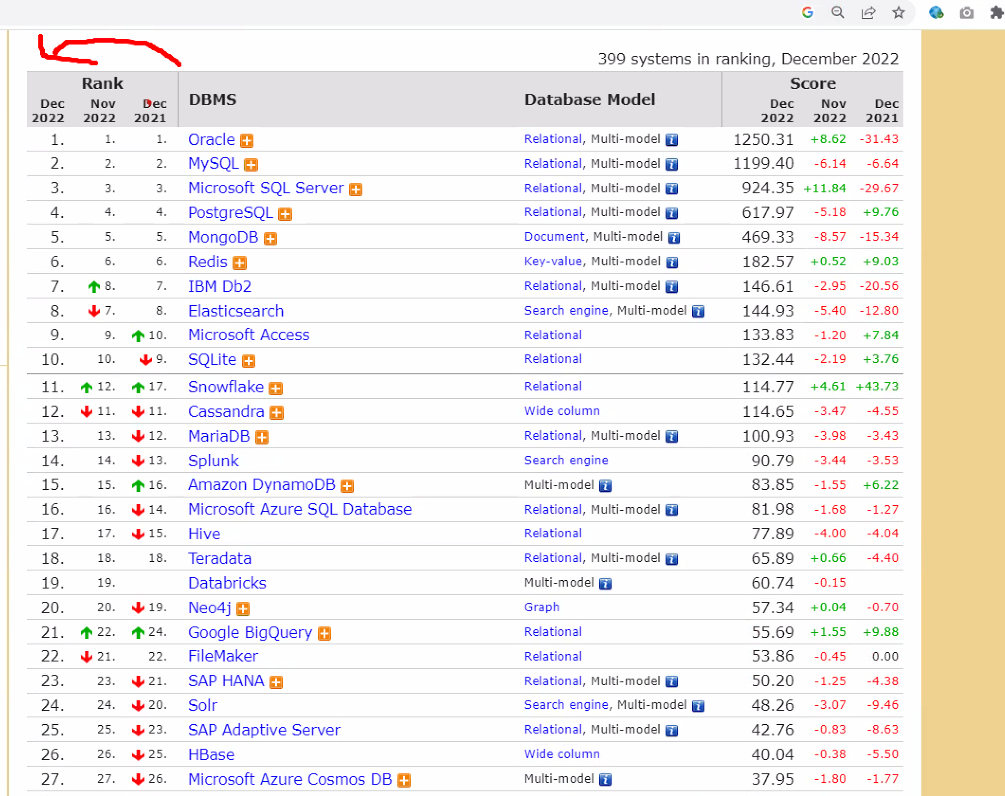Open the Teradata link

coord(220,558)
